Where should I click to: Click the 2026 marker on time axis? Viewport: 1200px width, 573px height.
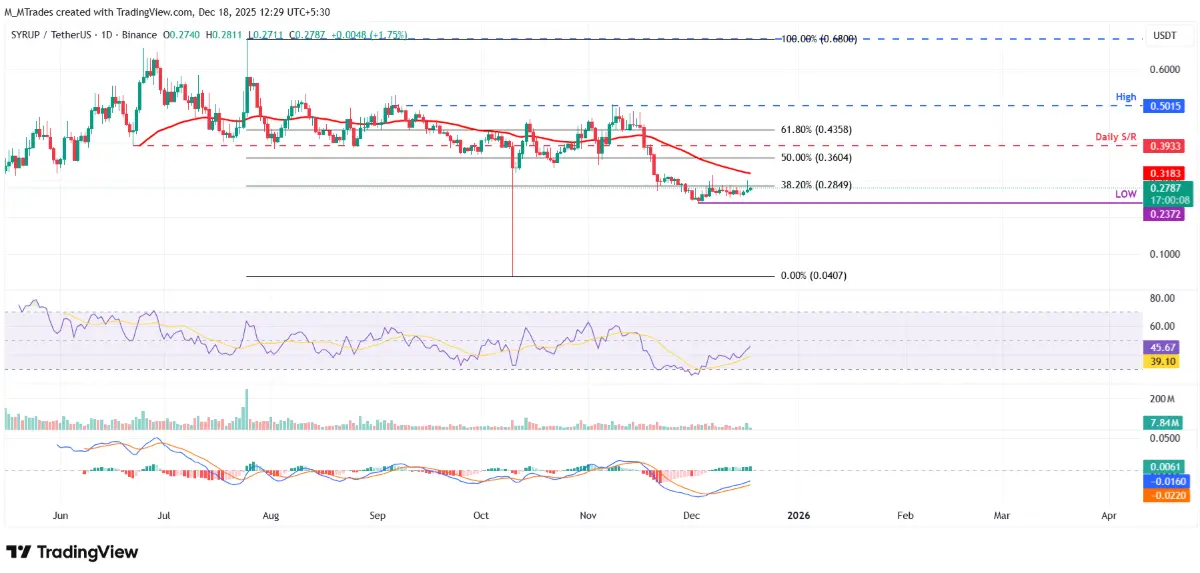click(x=798, y=516)
